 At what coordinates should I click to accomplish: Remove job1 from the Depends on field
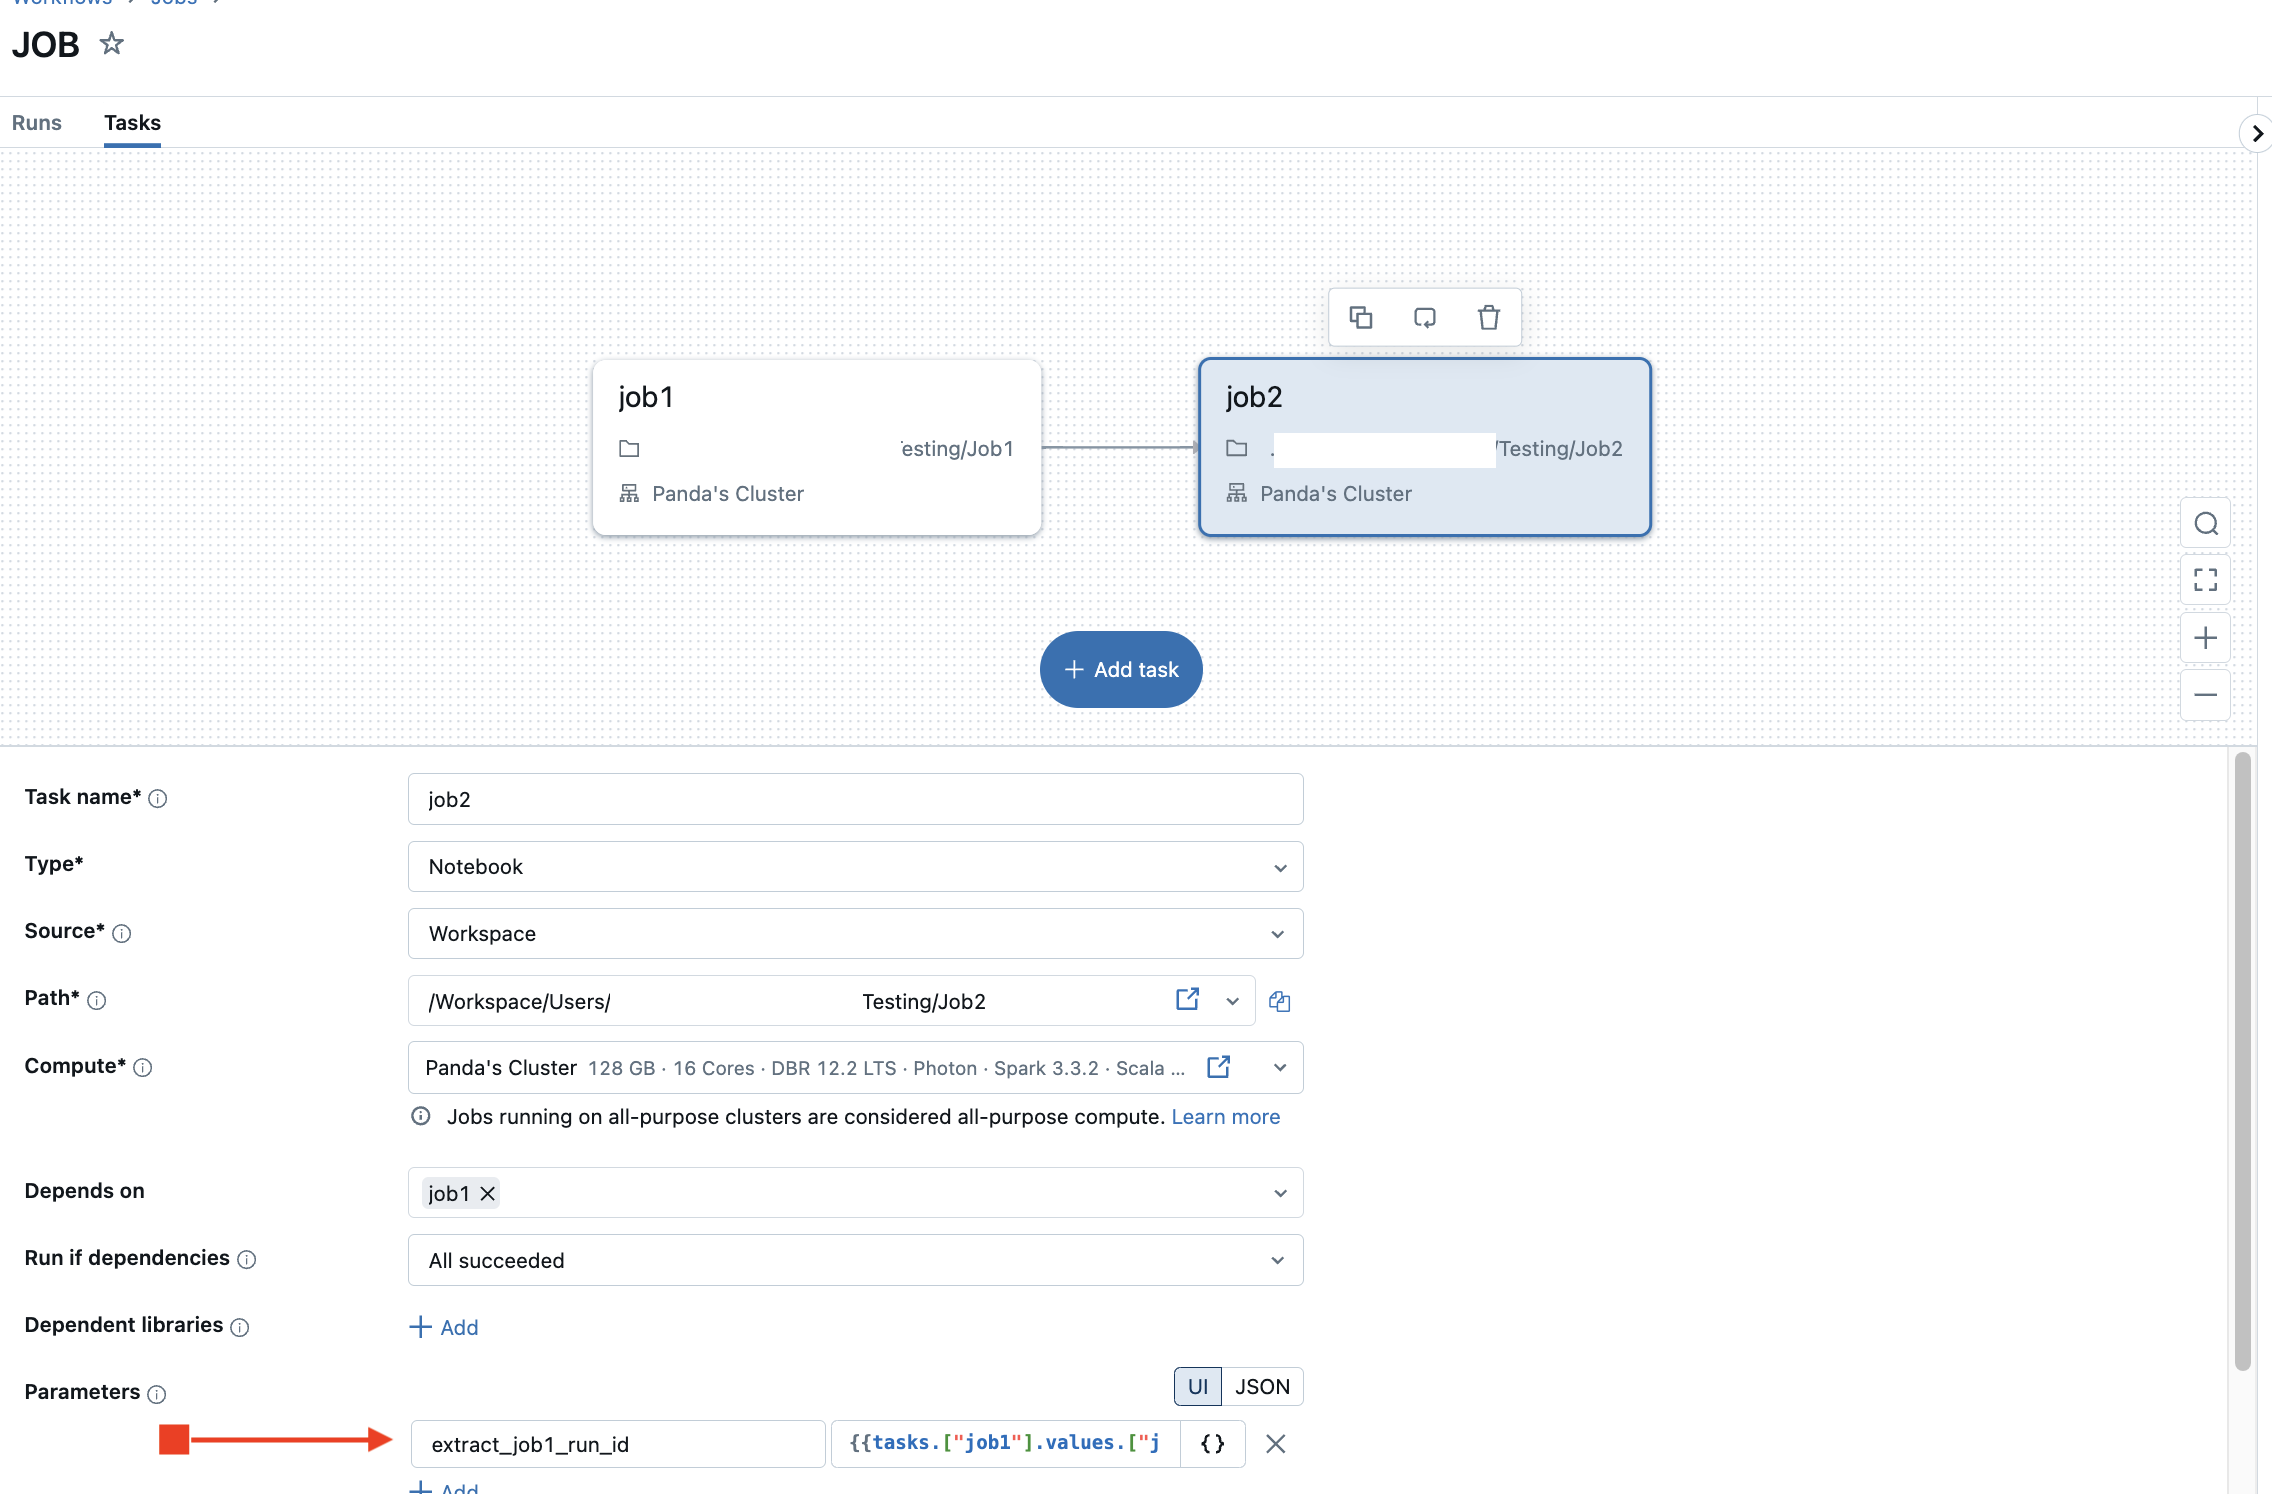click(488, 1193)
